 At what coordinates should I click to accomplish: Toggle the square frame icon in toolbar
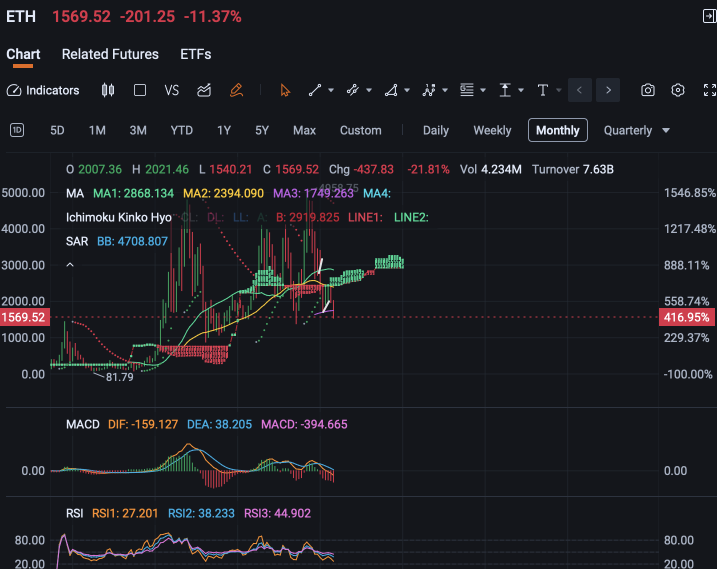(140, 90)
